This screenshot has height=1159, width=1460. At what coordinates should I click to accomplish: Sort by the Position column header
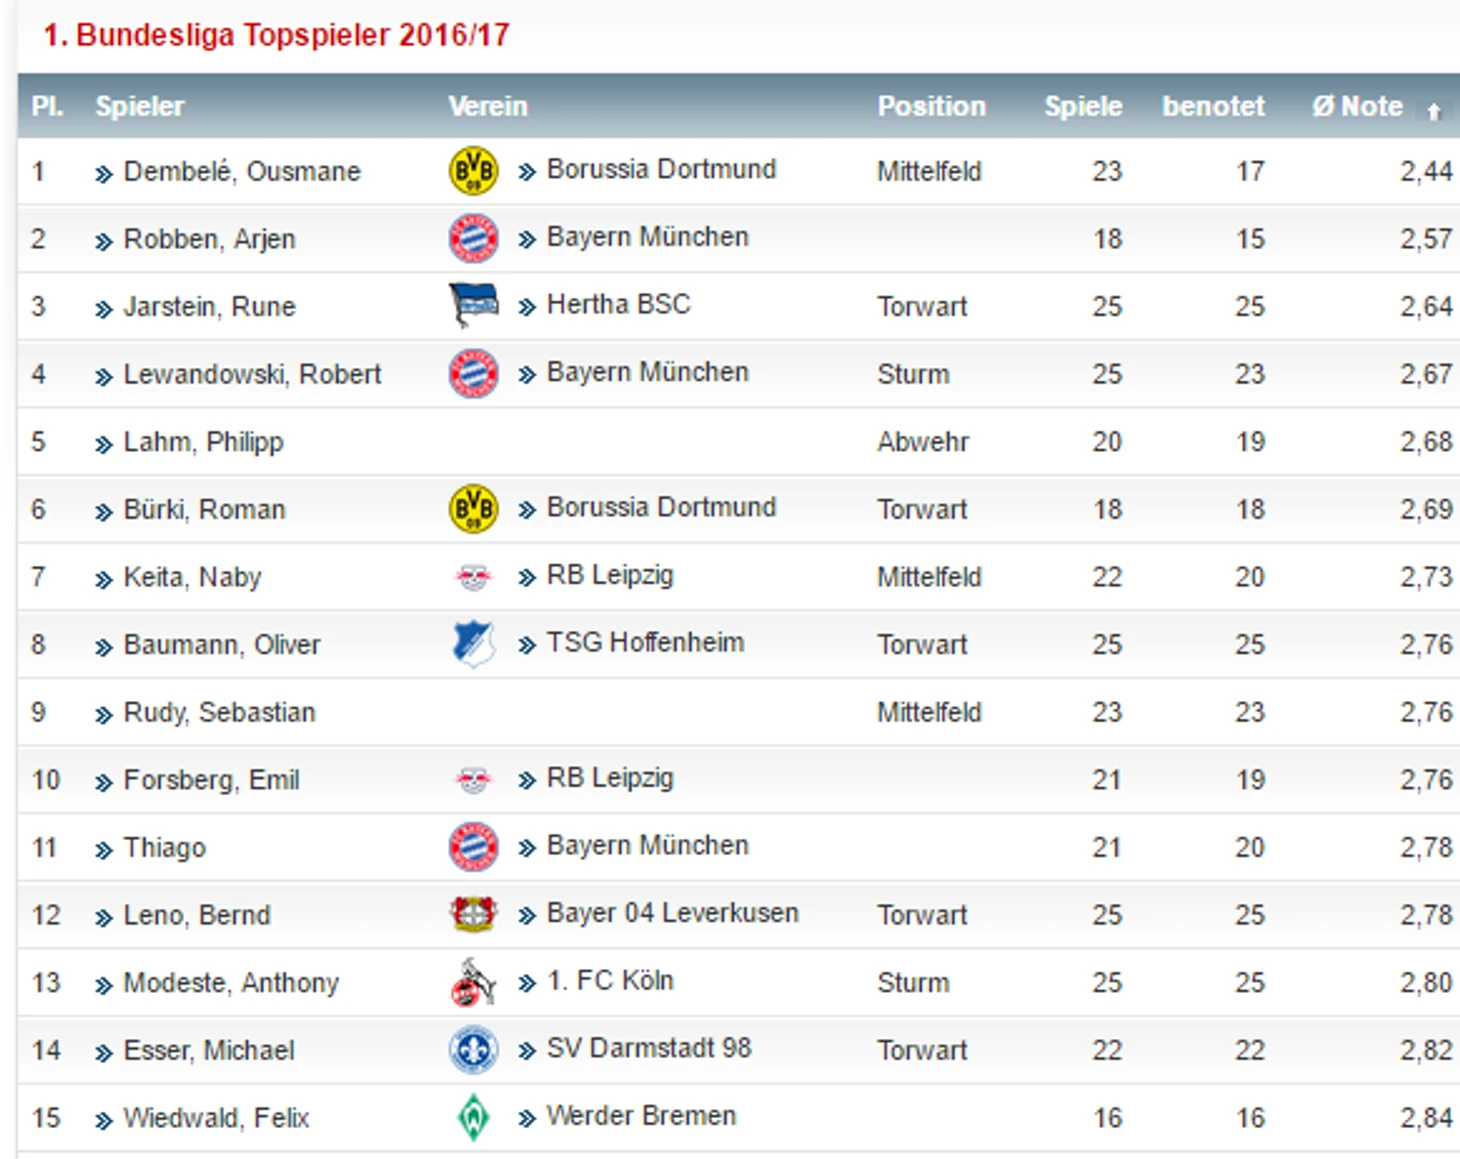(931, 106)
